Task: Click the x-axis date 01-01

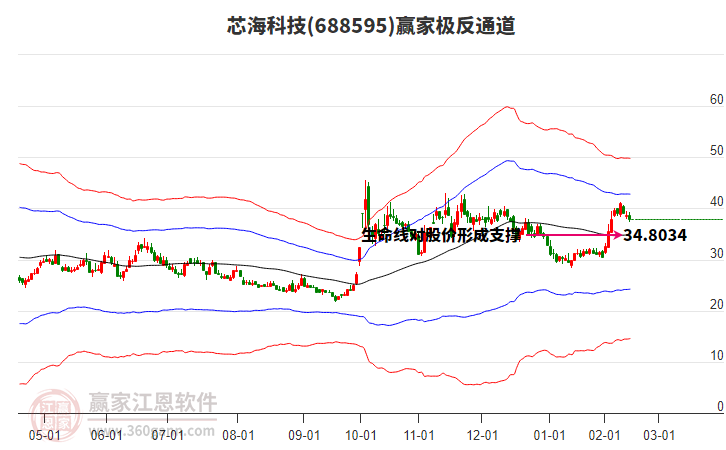Action: pyautogui.click(x=550, y=435)
